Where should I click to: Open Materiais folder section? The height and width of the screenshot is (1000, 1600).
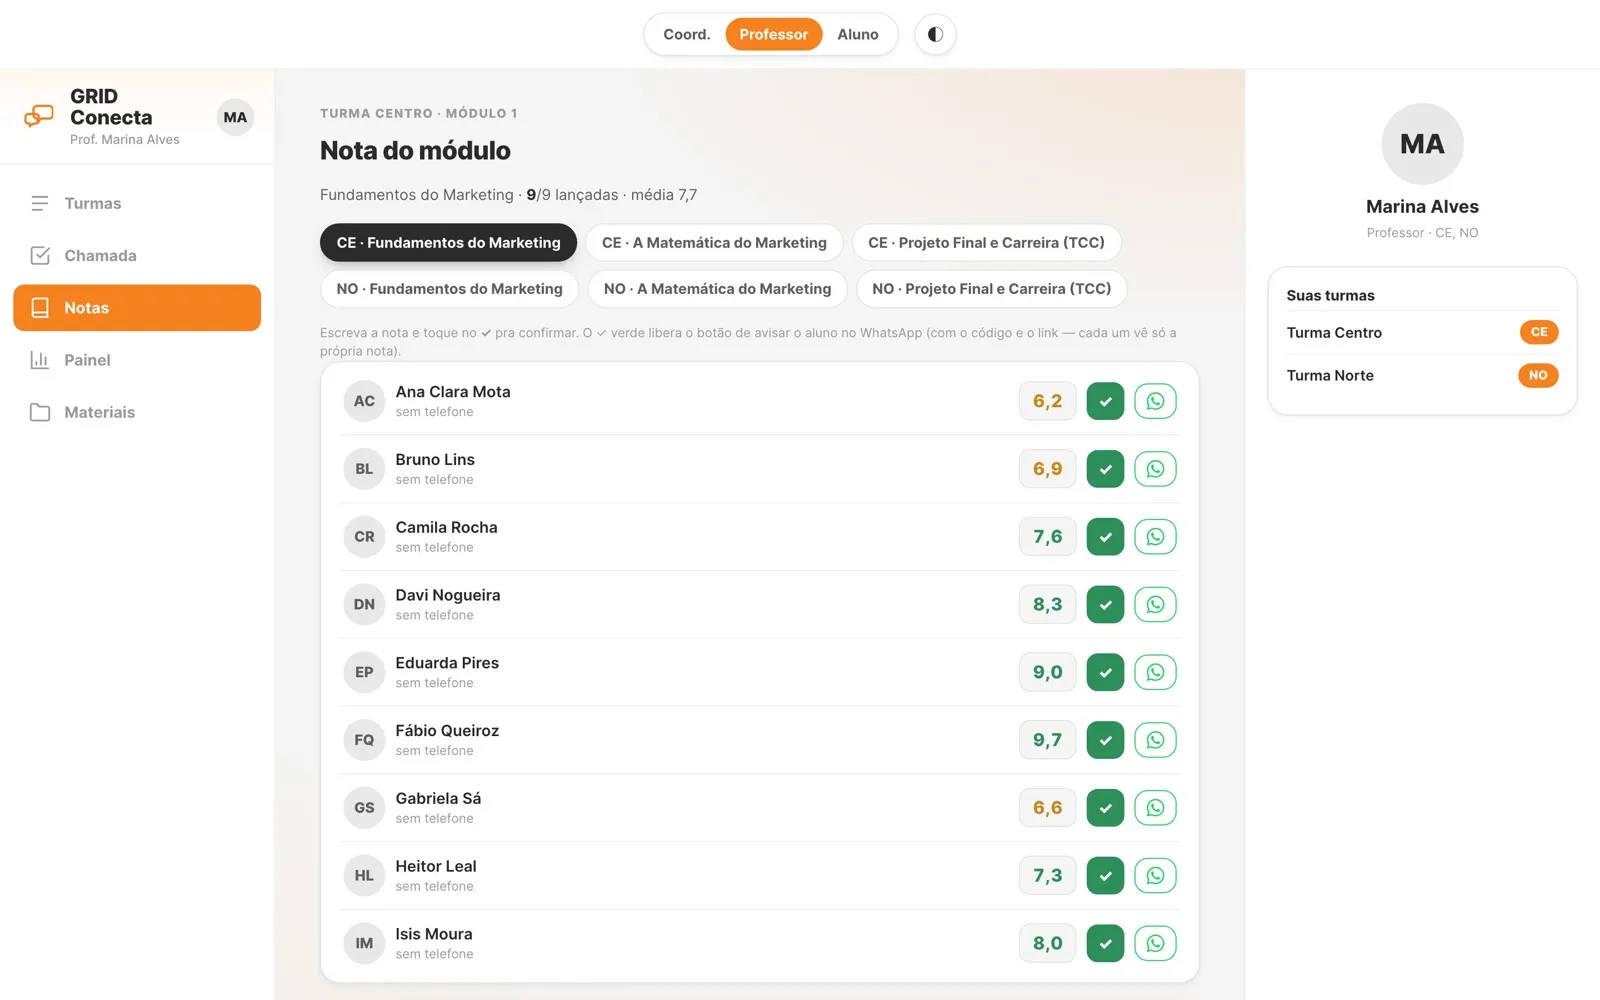click(x=137, y=412)
